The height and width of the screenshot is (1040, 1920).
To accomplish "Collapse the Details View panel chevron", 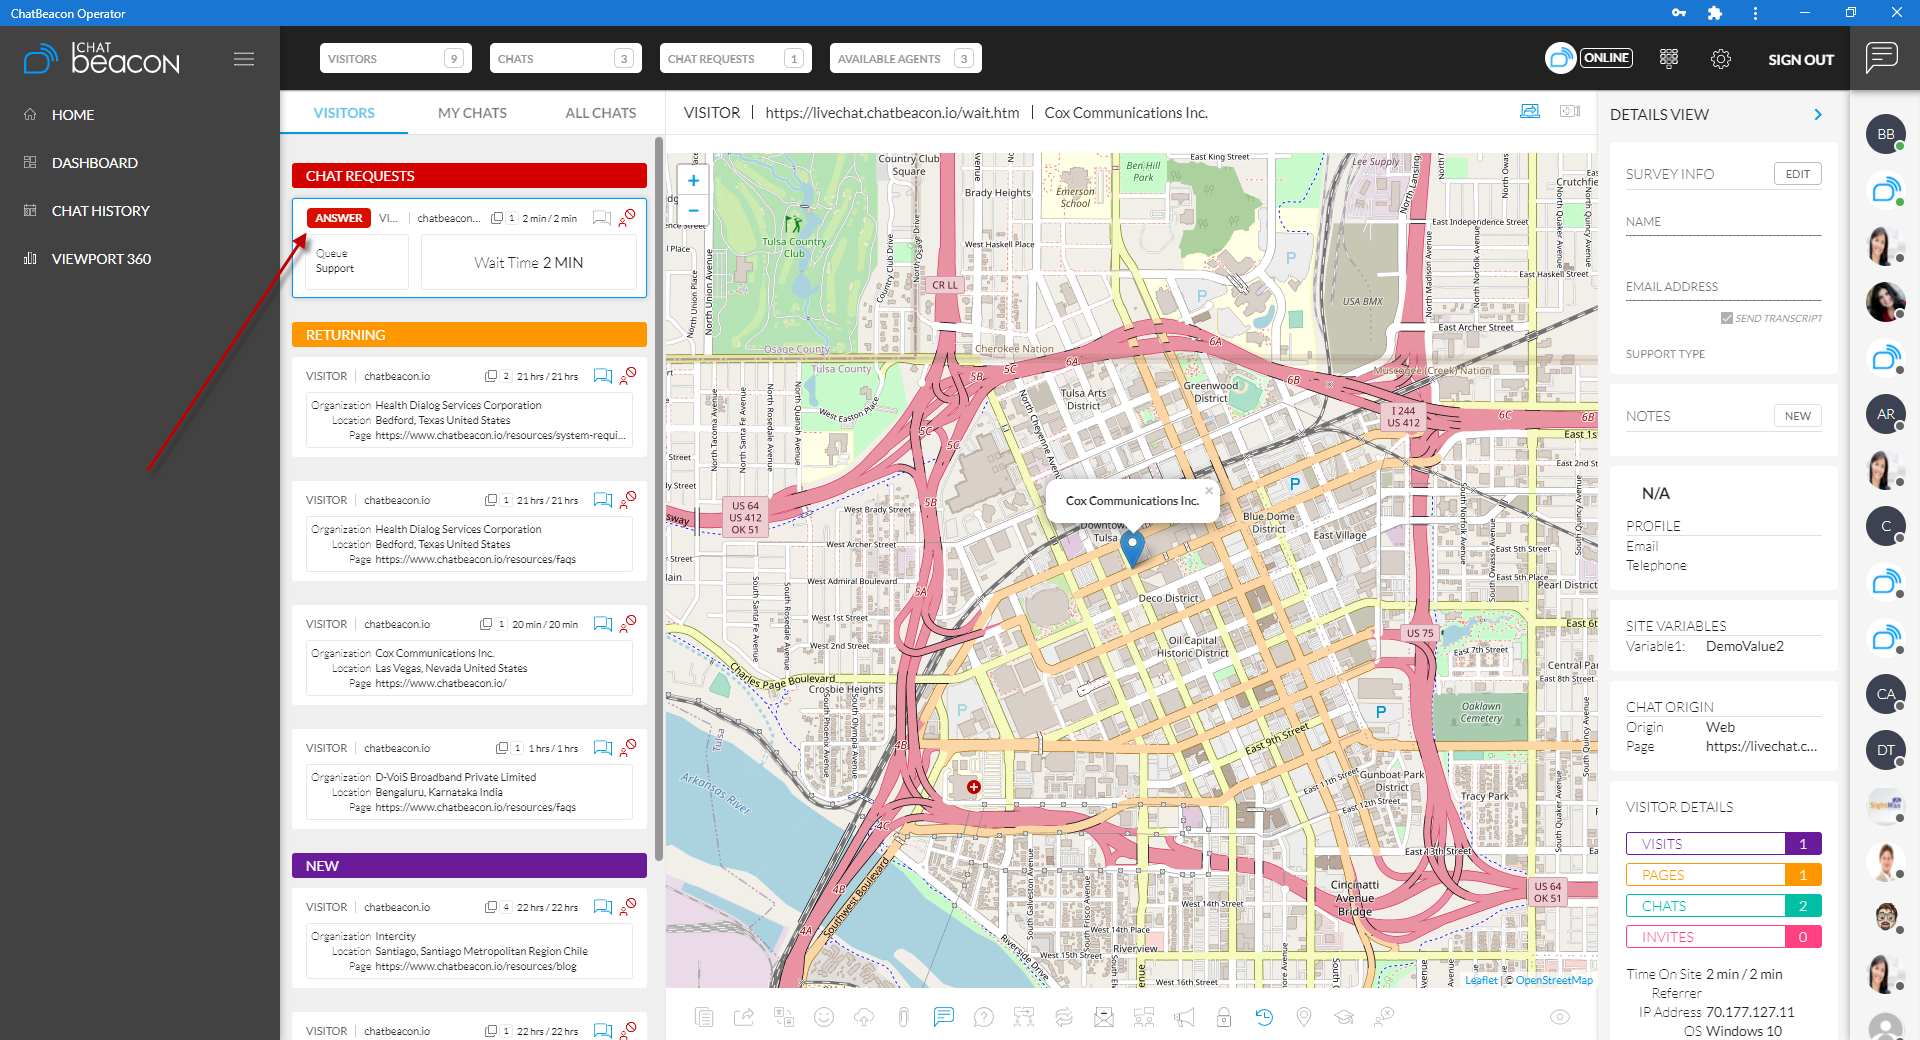I will (x=1818, y=115).
